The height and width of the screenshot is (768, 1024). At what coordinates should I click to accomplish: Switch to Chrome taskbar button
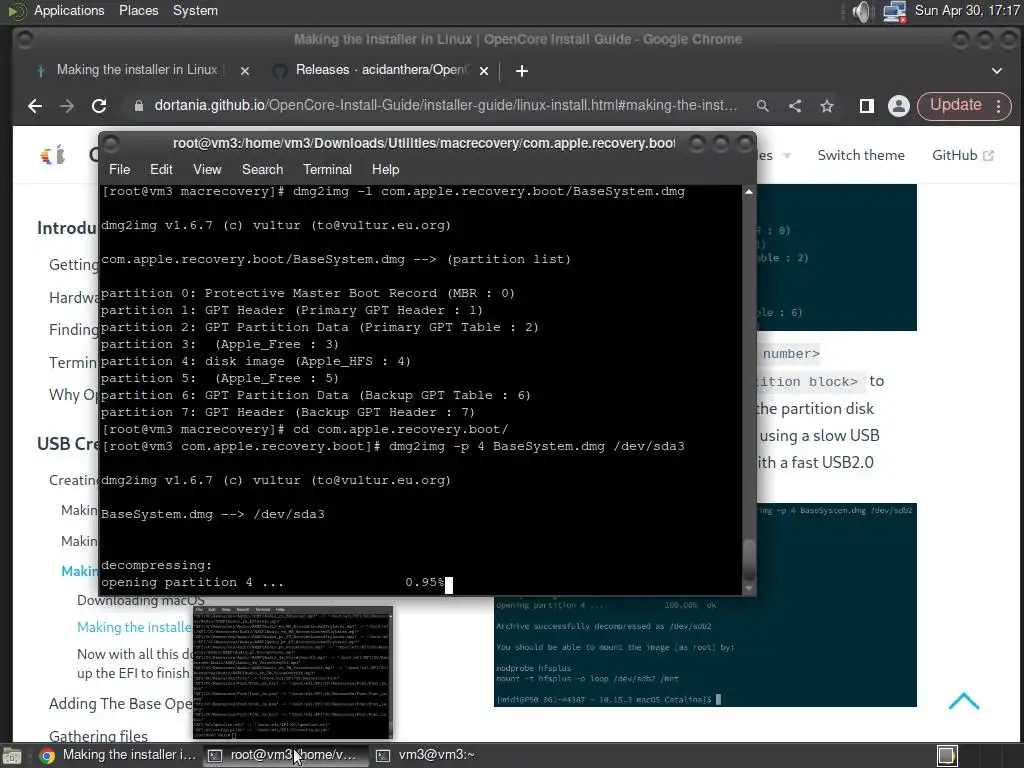click(x=118, y=755)
